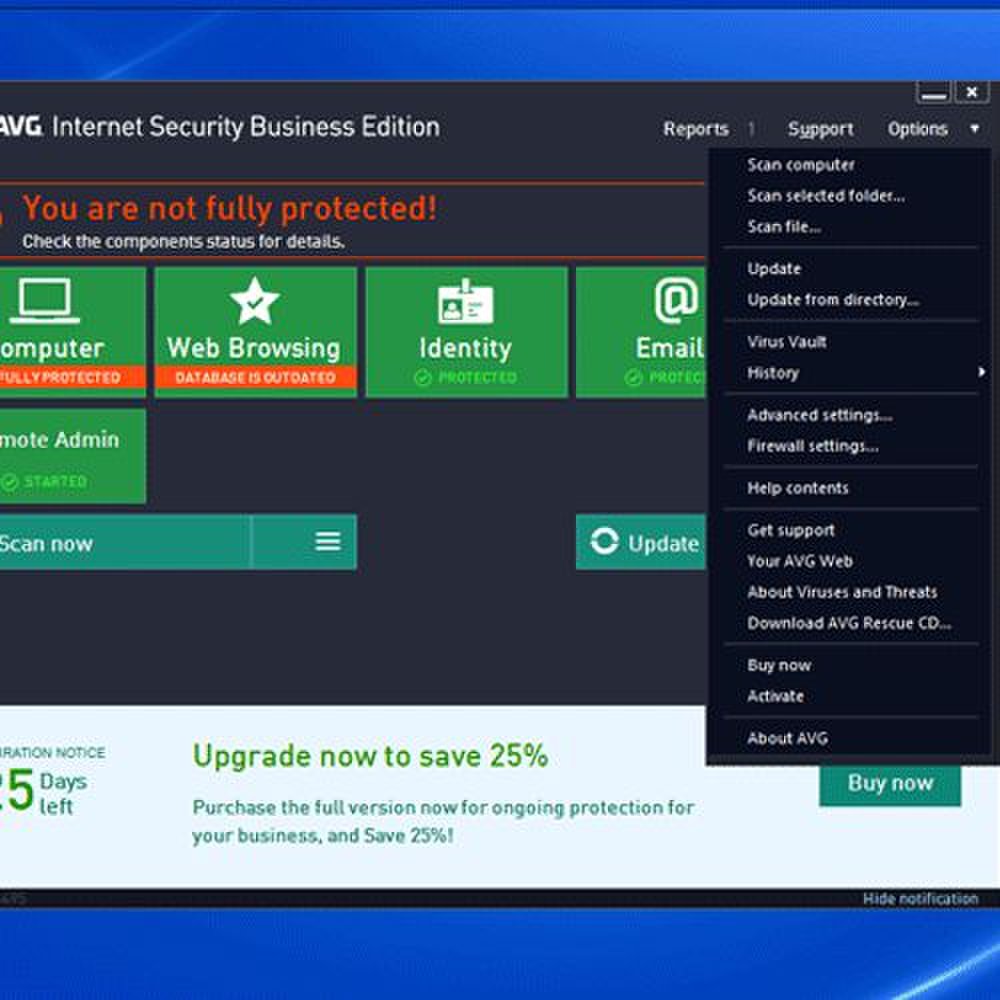The image size is (1000, 1000).
Task: Click the AVG Internet Security Business Edition title
Action: [x=219, y=126]
